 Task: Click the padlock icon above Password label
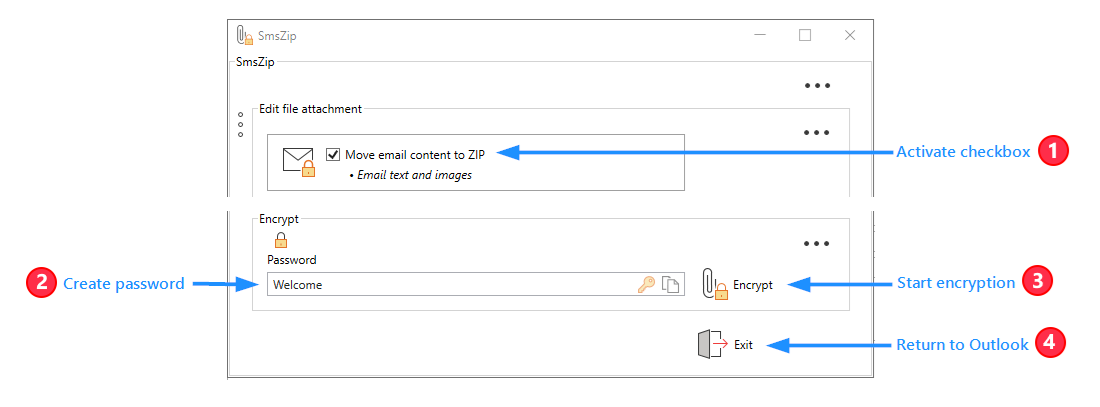(281, 240)
